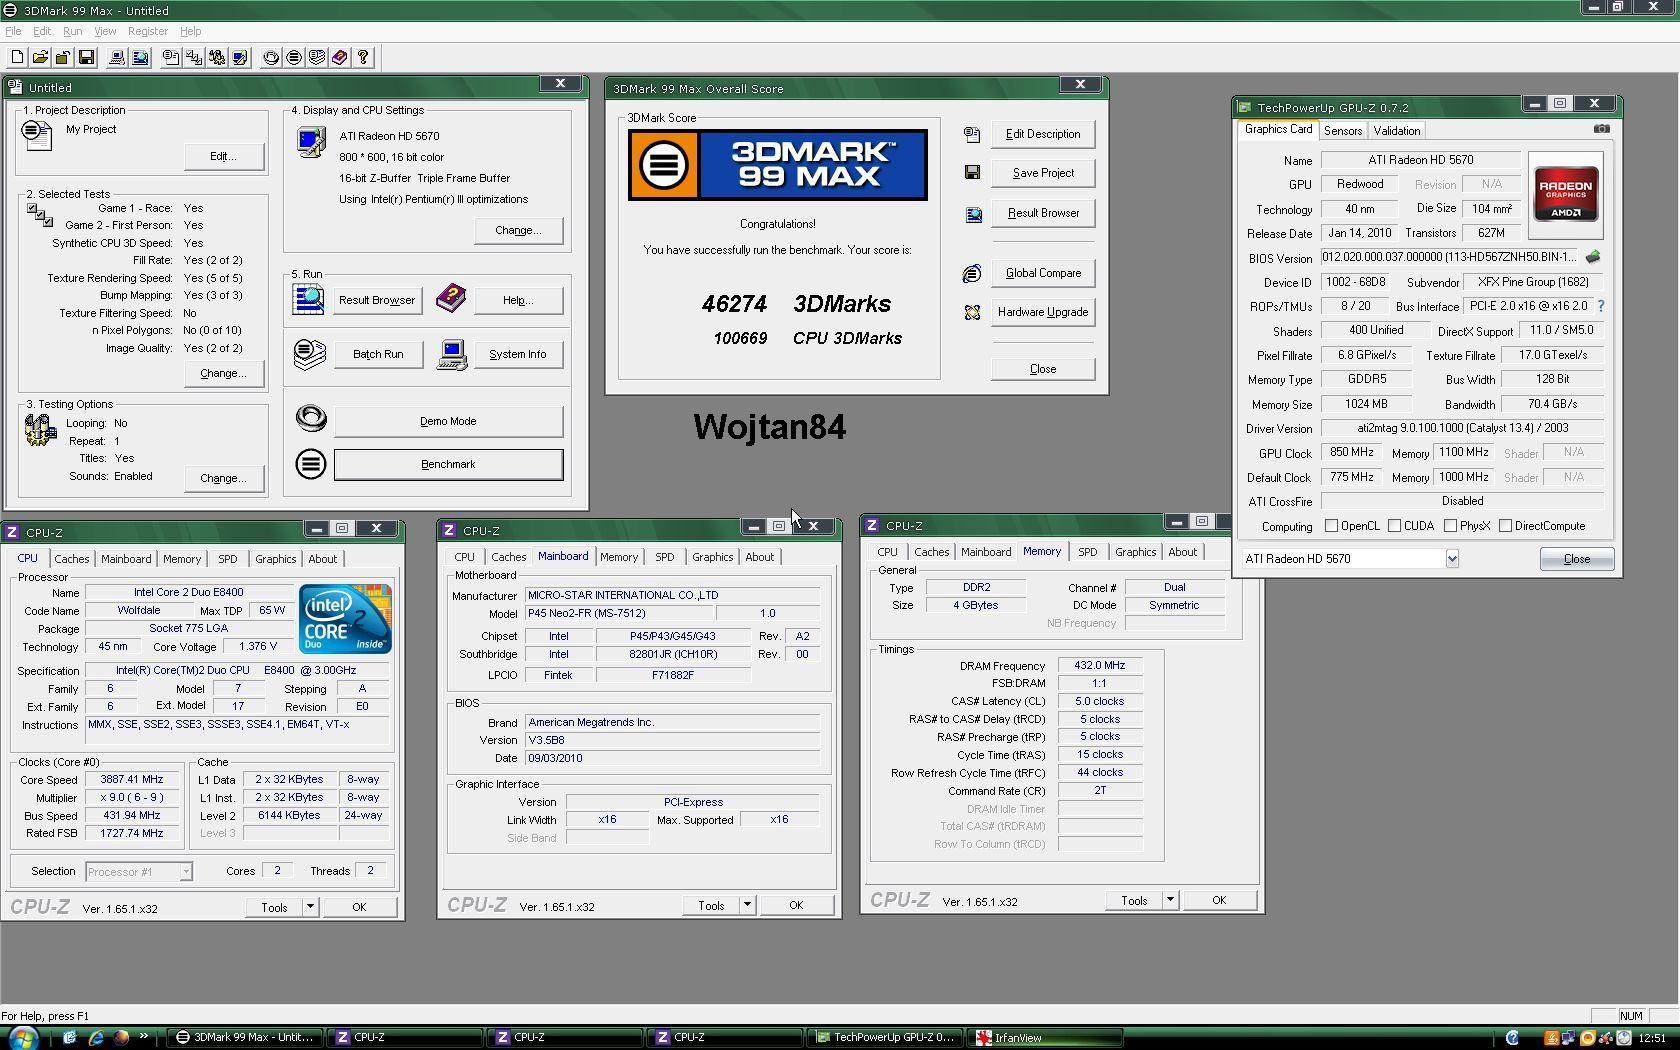Screen dimensions: 1680x1050
Task: Click the Global Compare button
Action: click(x=1043, y=273)
